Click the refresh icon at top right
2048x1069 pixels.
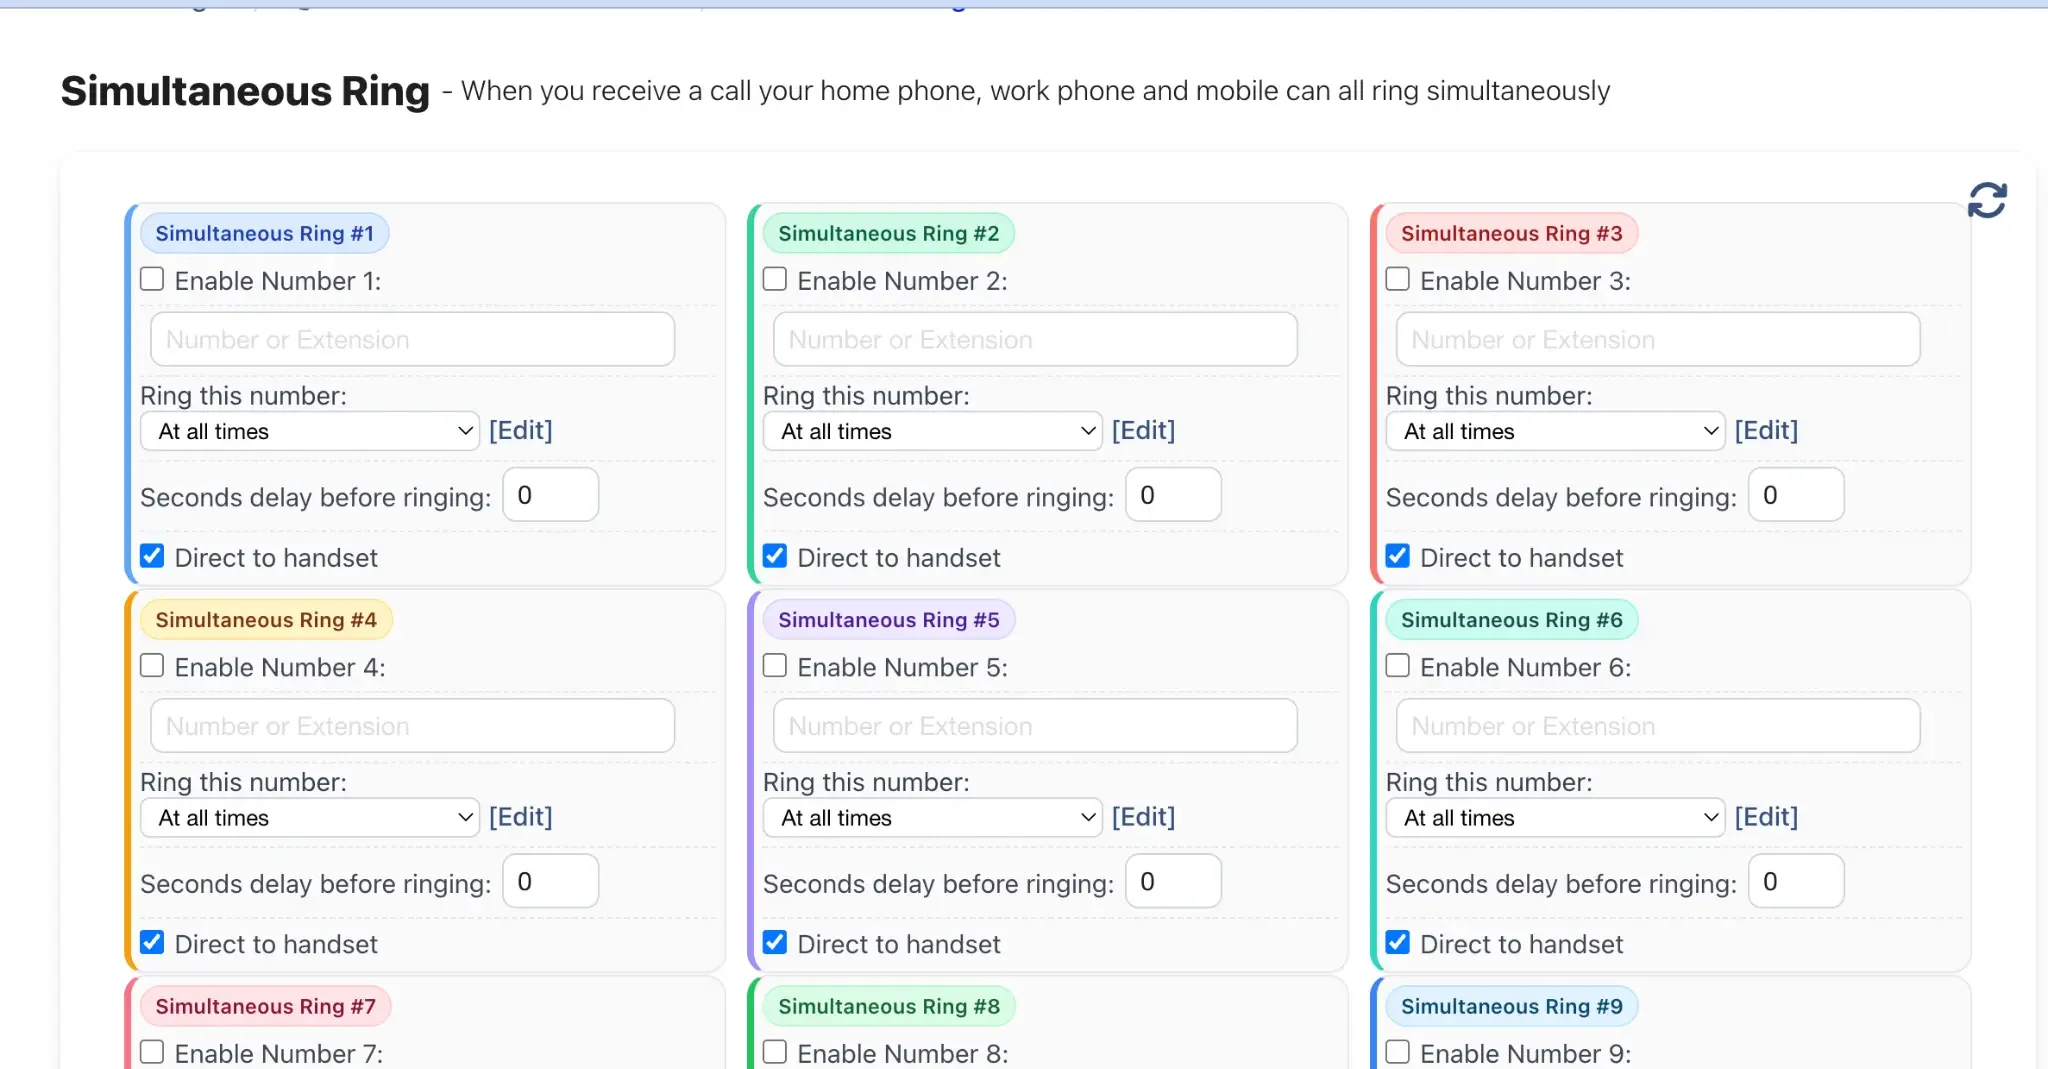pos(1986,200)
